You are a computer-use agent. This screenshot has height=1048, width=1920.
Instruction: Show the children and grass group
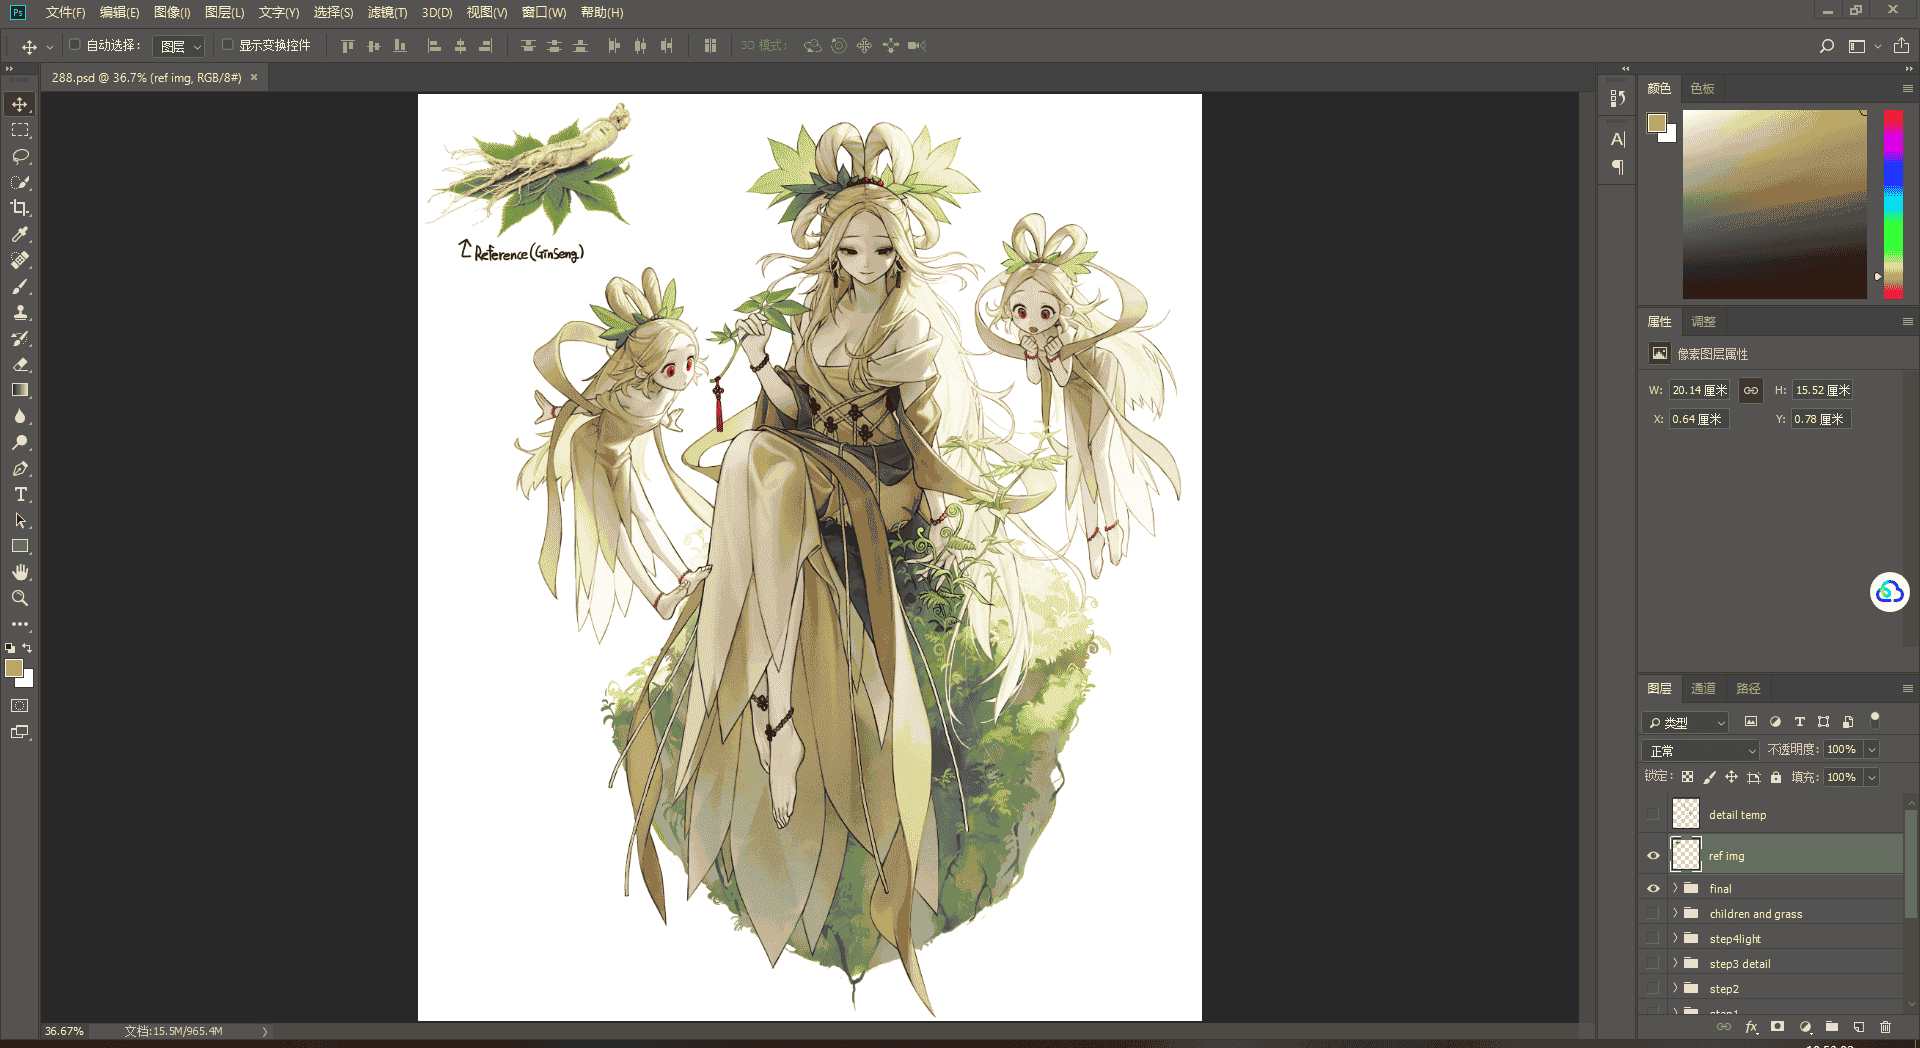click(x=1653, y=914)
